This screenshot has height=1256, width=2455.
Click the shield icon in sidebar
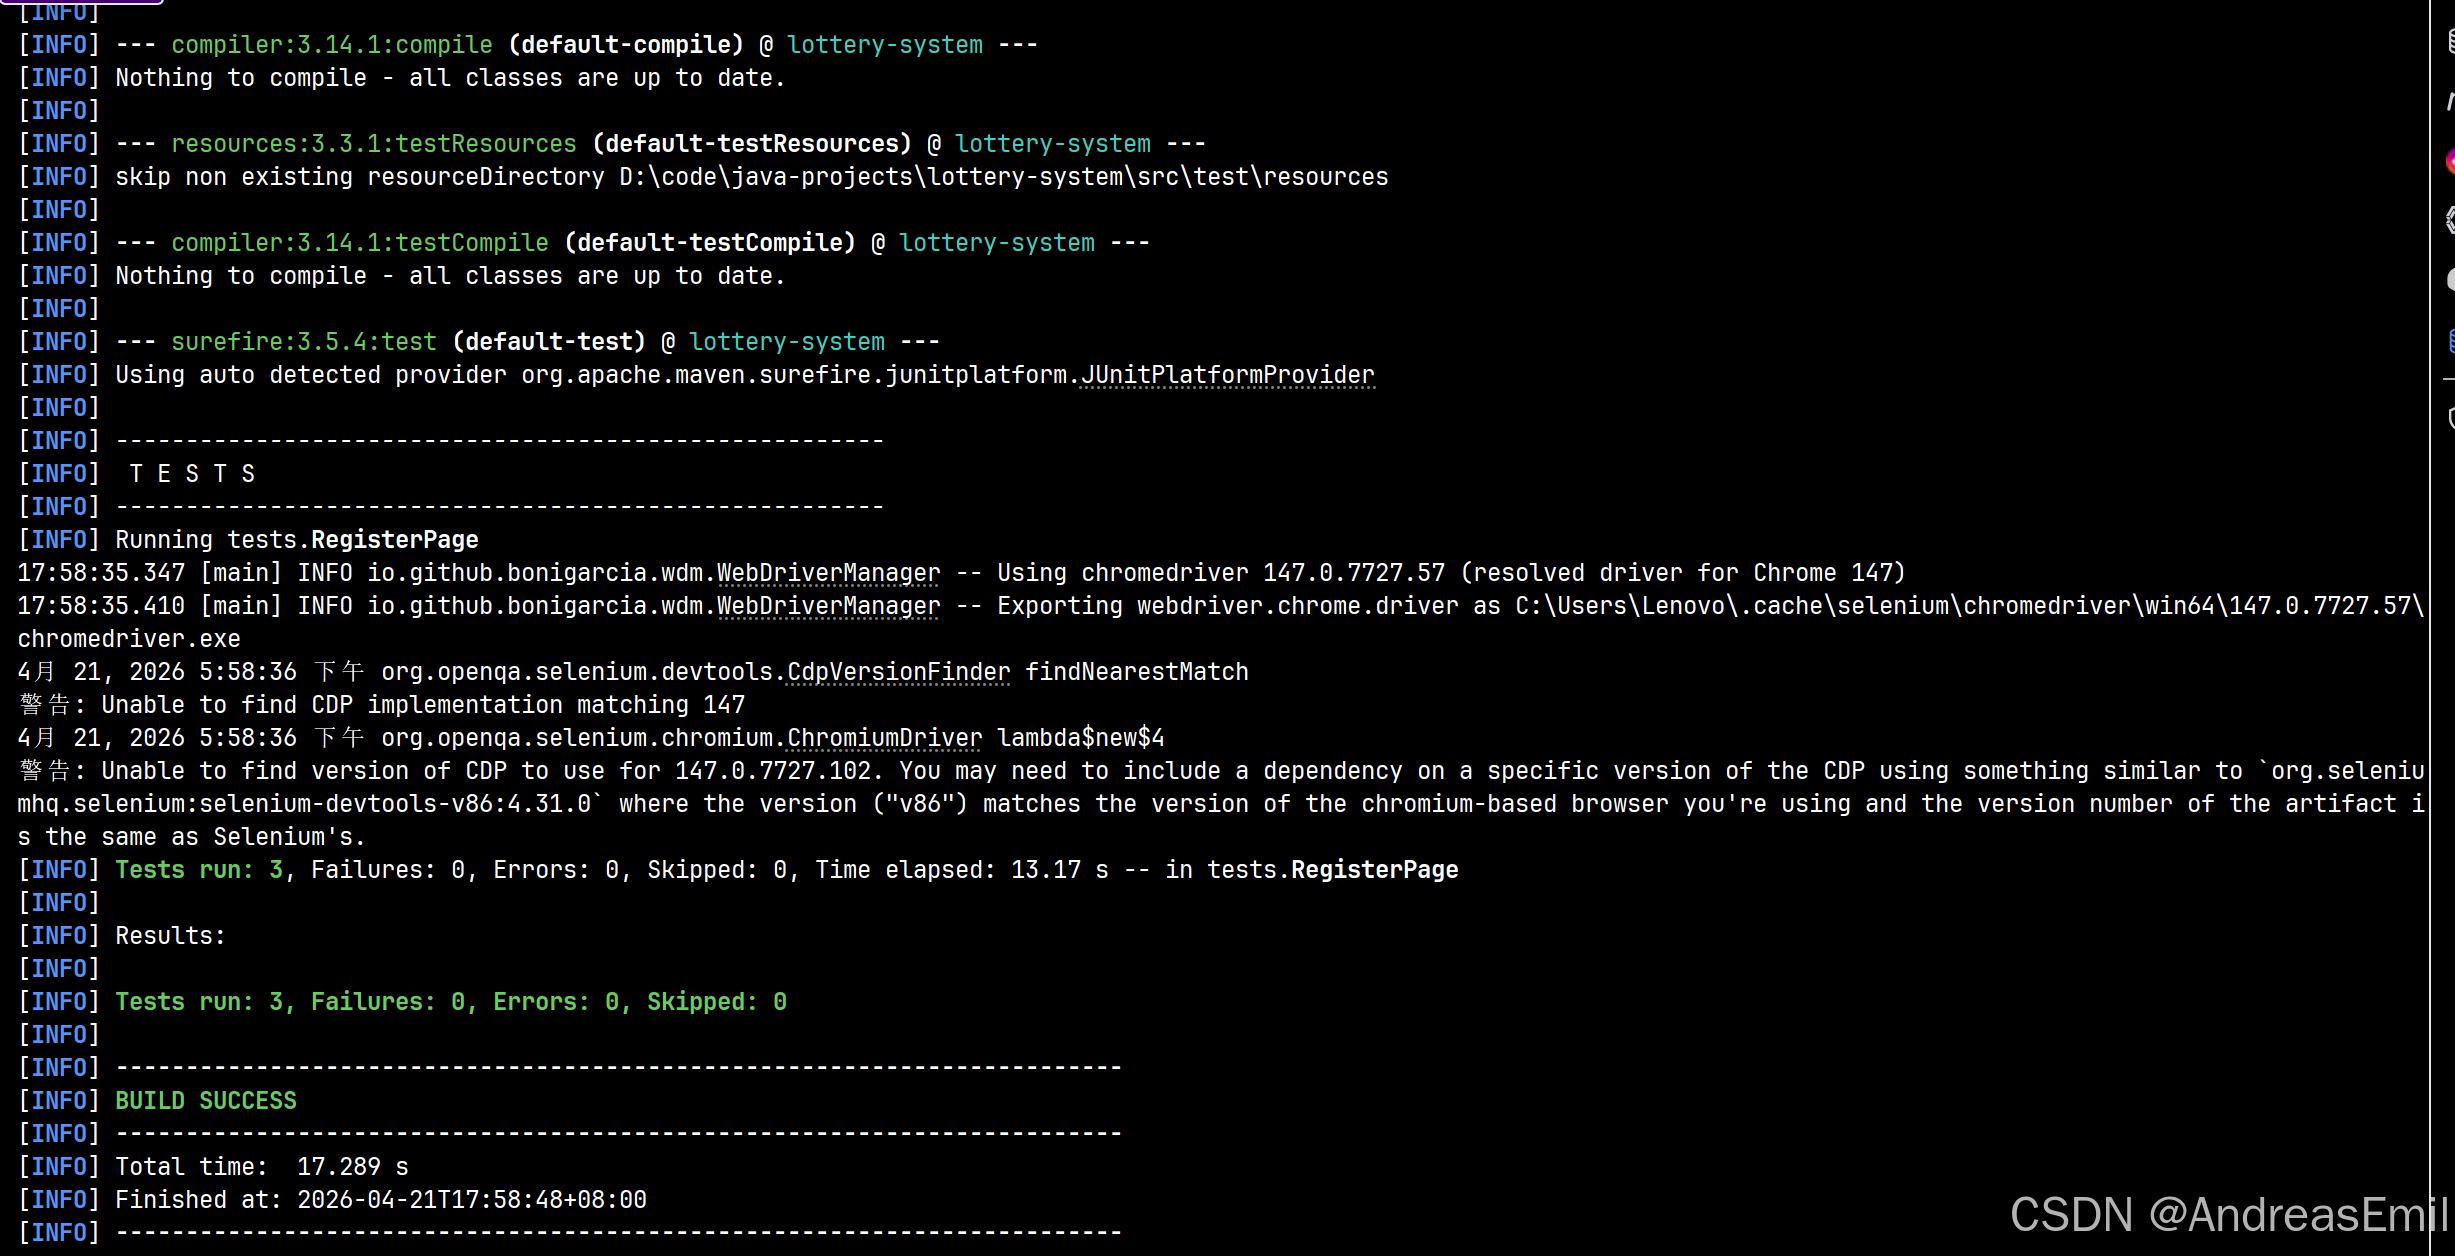[2449, 417]
